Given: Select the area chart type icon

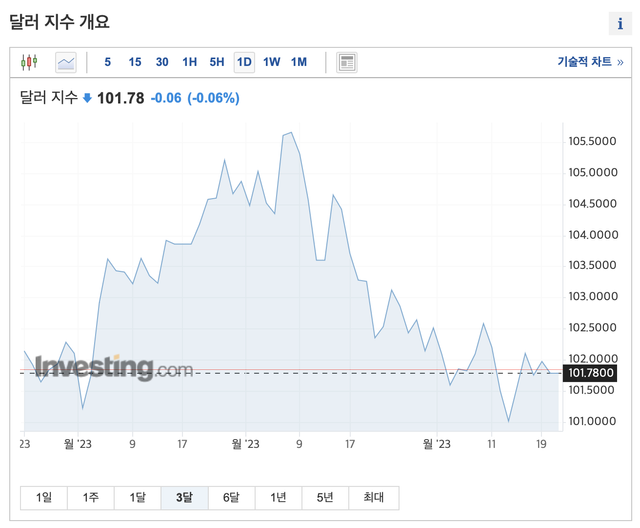Looking at the screenshot, I should pos(66,62).
